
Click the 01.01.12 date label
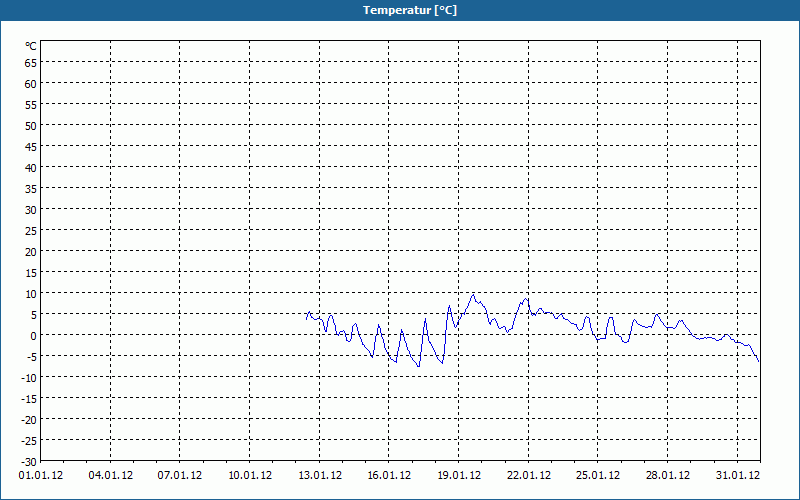[x=41, y=476]
